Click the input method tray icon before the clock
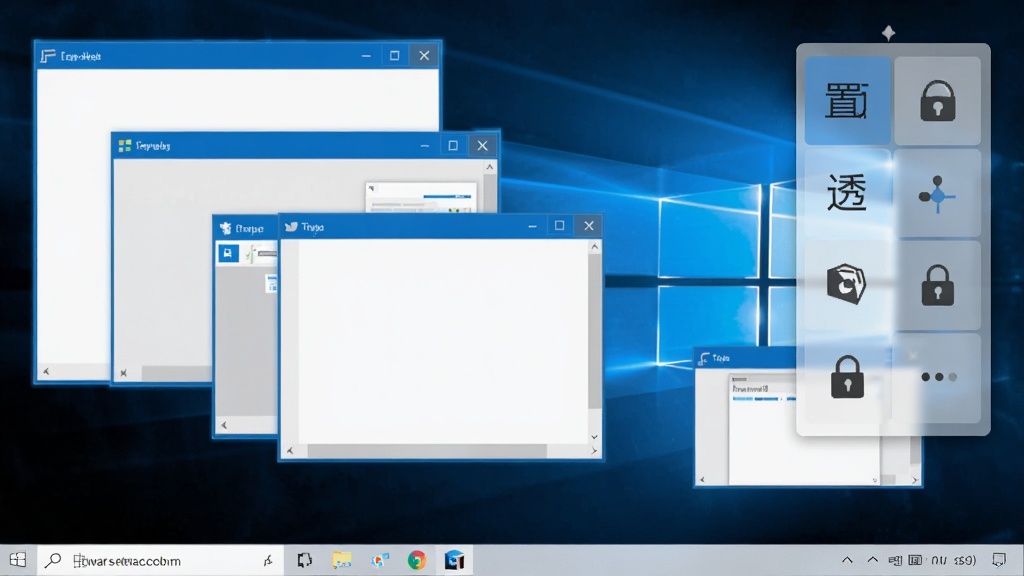The image size is (1024, 576). click(916, 560)
